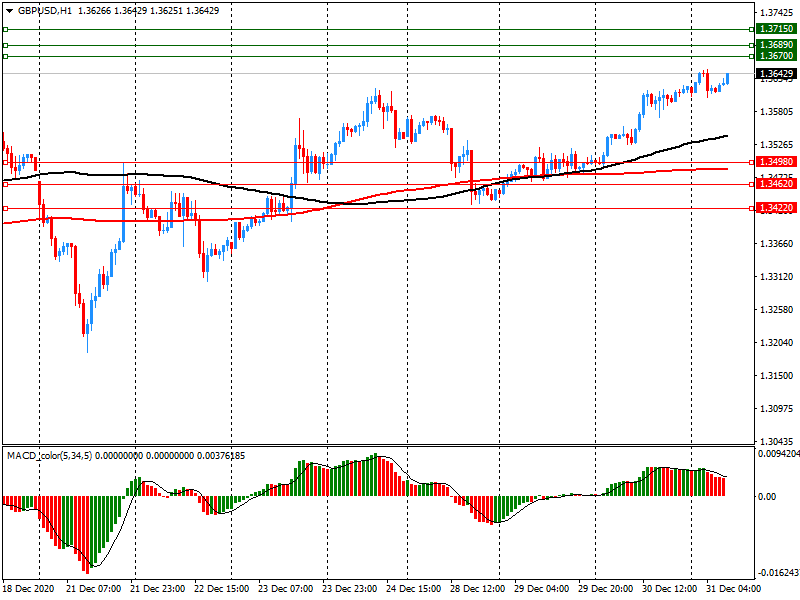Click the GBPUSD,H1 symbol title text

pos(45,9)
